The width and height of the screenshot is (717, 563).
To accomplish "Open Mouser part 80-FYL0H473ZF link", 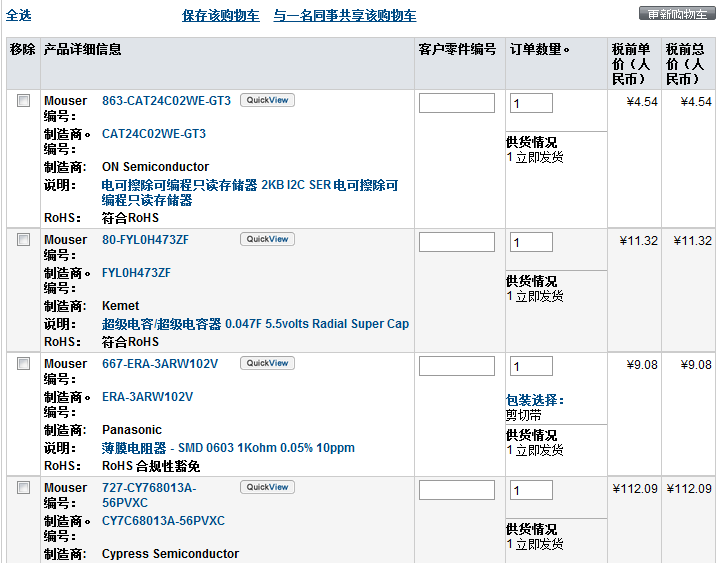I will point(145,240).
